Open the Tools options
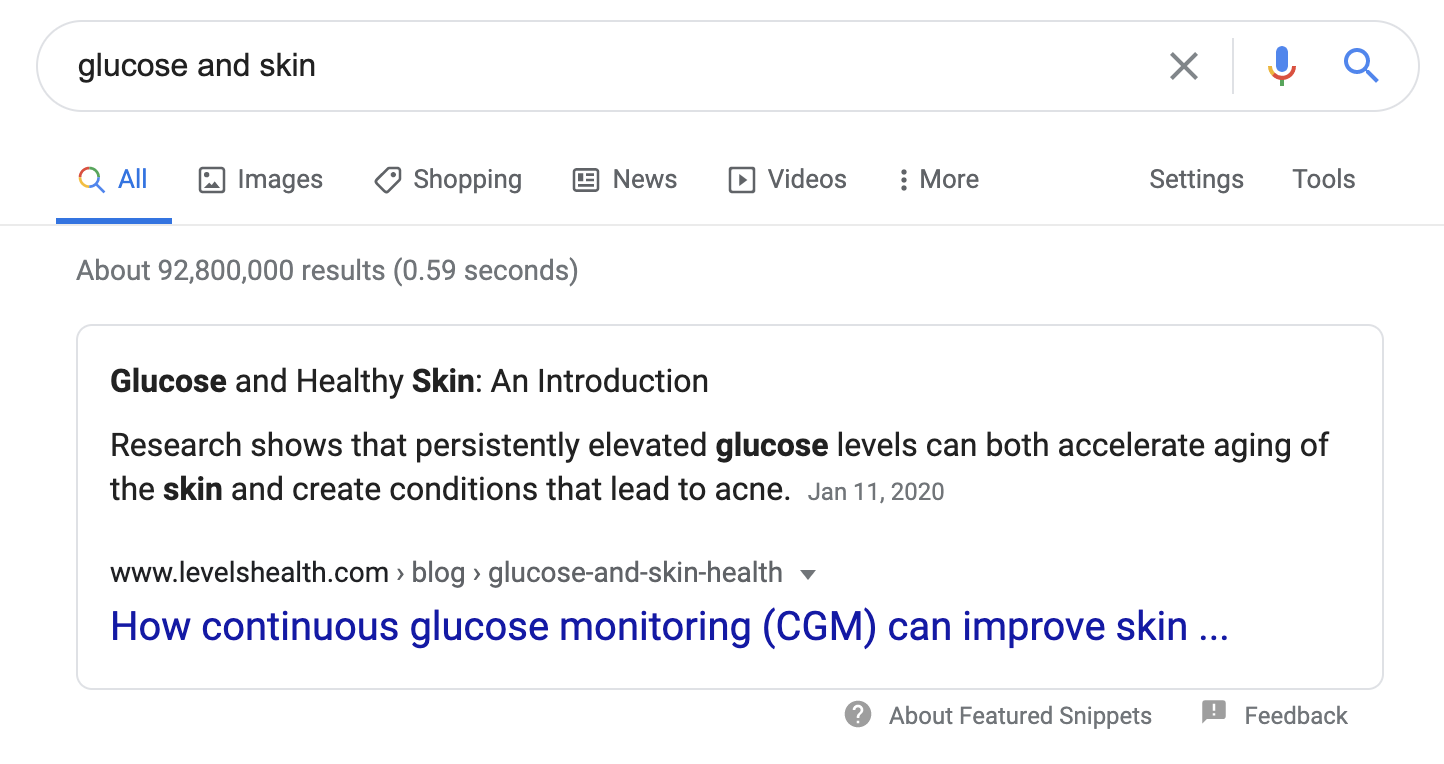The width and height of the screenshot is (1444, 764). (x=1323, y=179)
